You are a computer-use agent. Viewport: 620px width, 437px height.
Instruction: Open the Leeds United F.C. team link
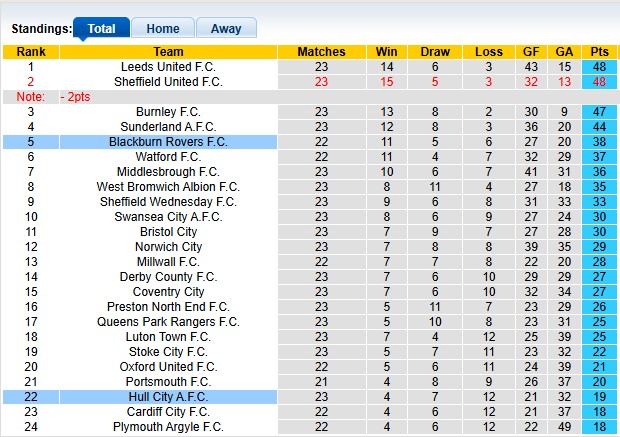point(168,67)
